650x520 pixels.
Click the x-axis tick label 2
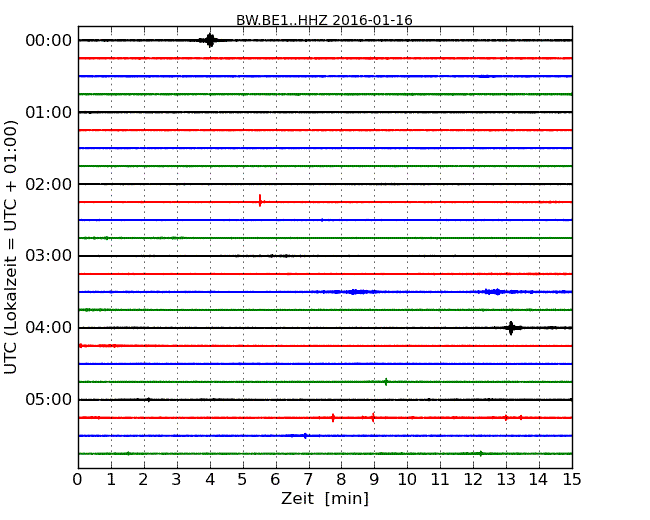tap(143, 480)
